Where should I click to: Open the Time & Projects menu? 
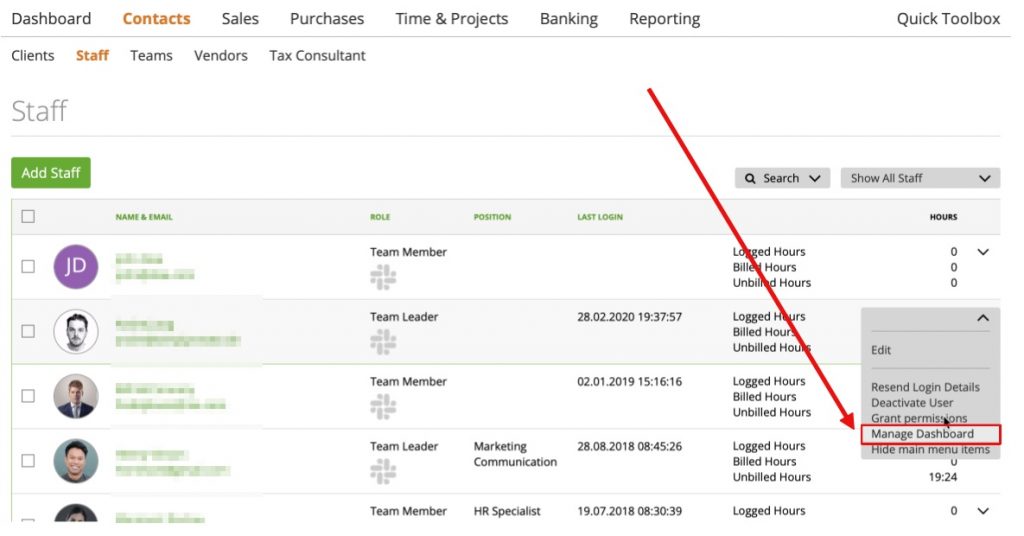(x=452, y=19)
